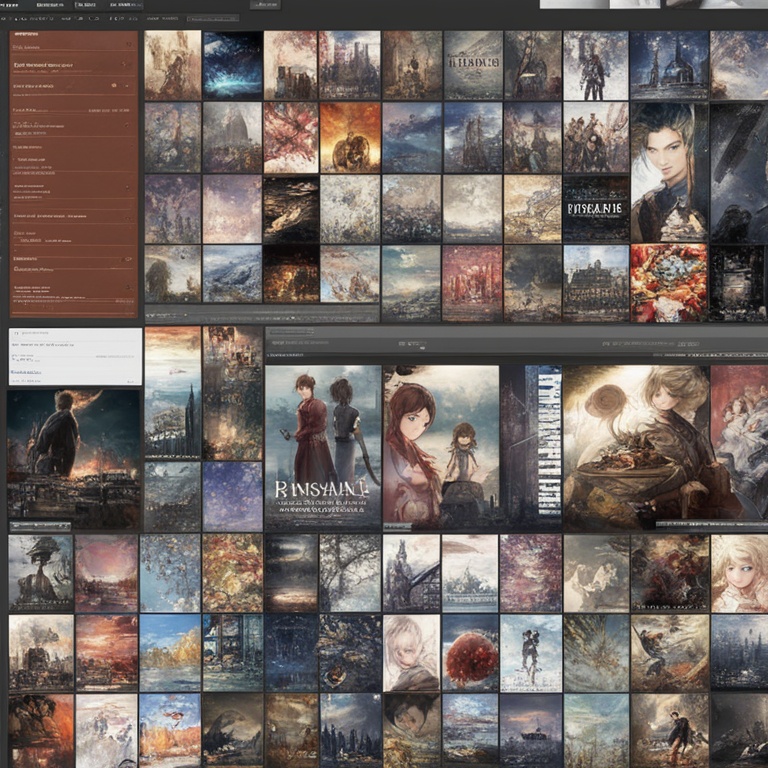Click the orange dot in the red sidebar
768x768 pixels.
[x=114, y=85]
